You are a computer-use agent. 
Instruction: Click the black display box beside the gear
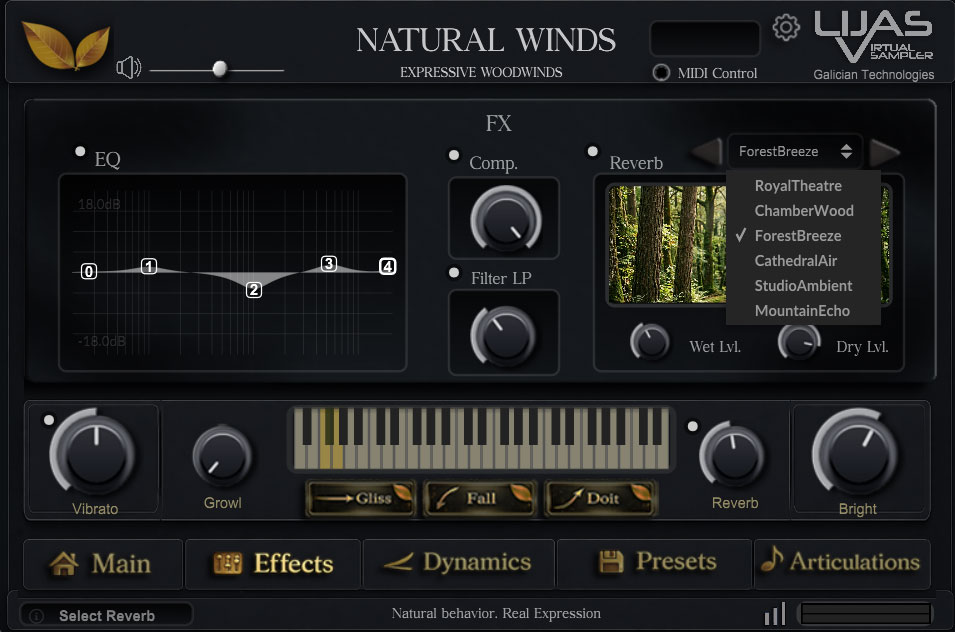705,38
